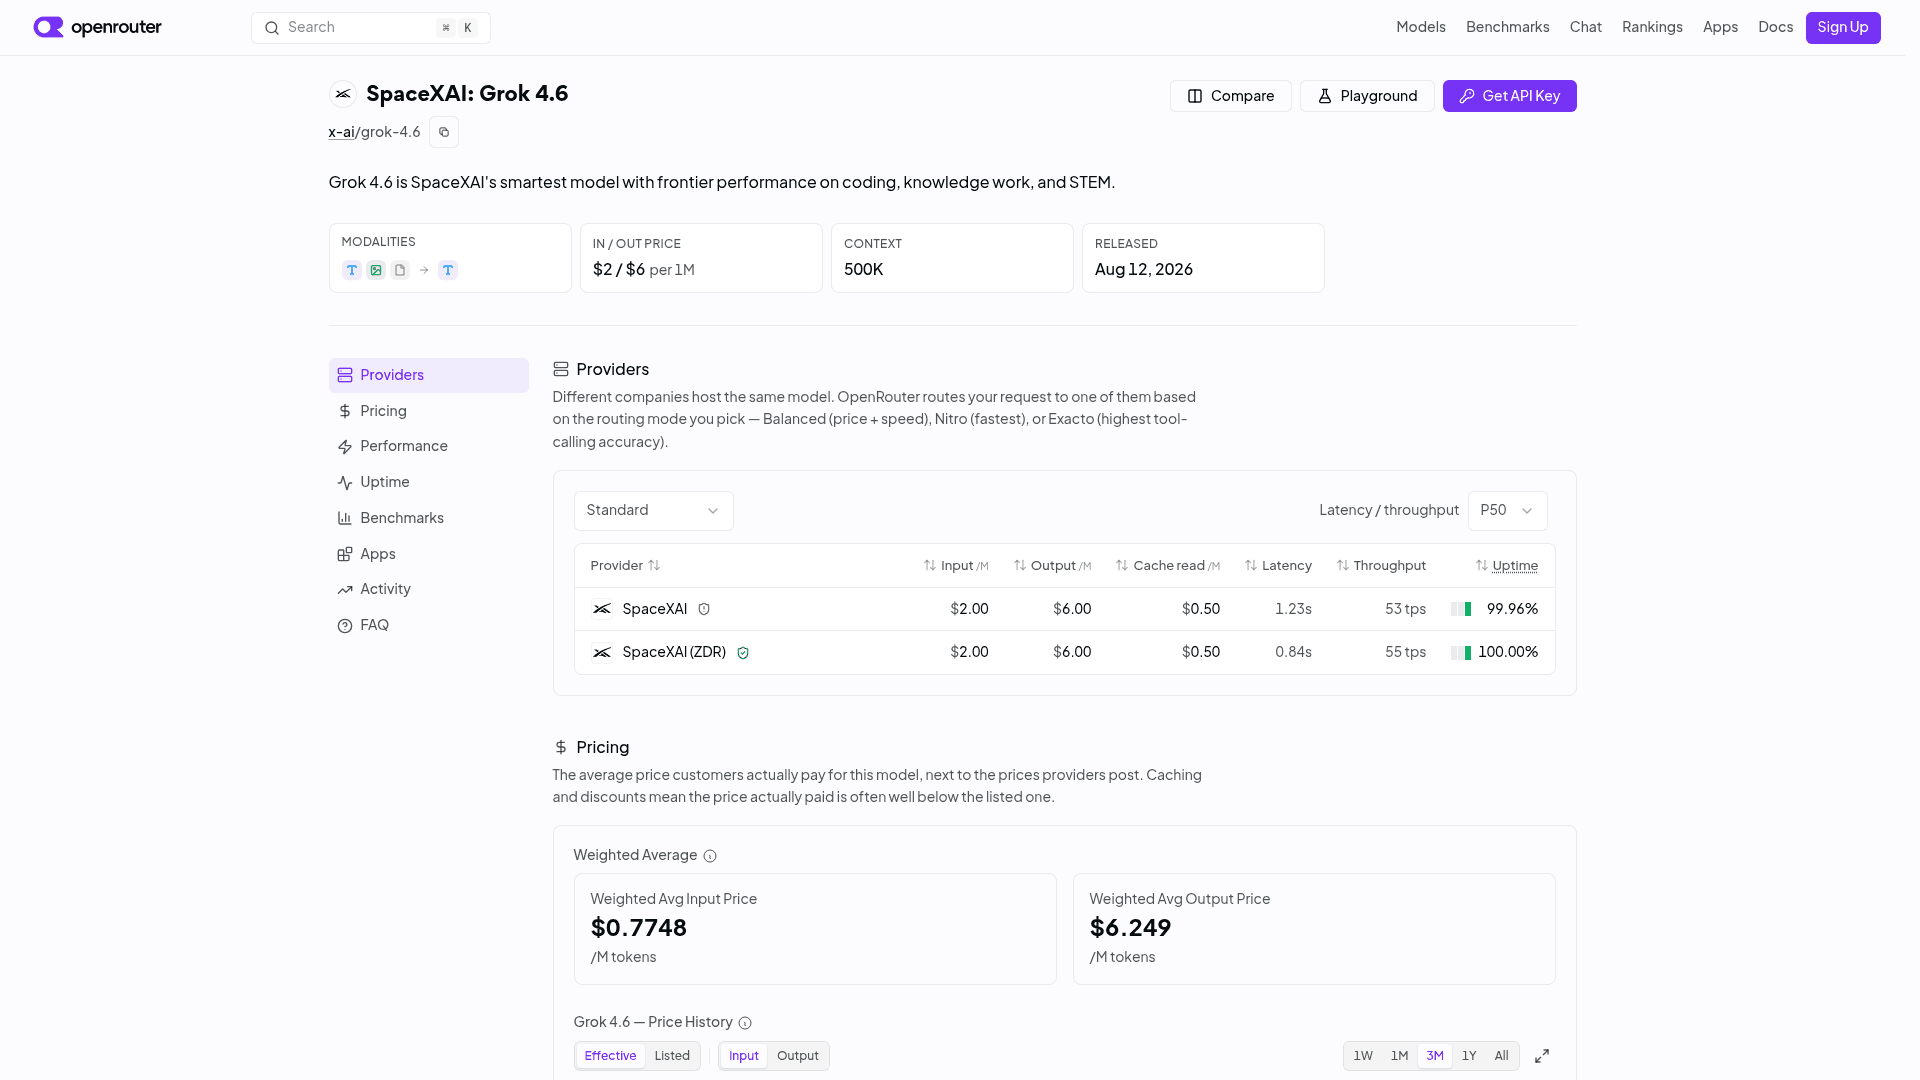Focus the Search input field

pos(371,28)
